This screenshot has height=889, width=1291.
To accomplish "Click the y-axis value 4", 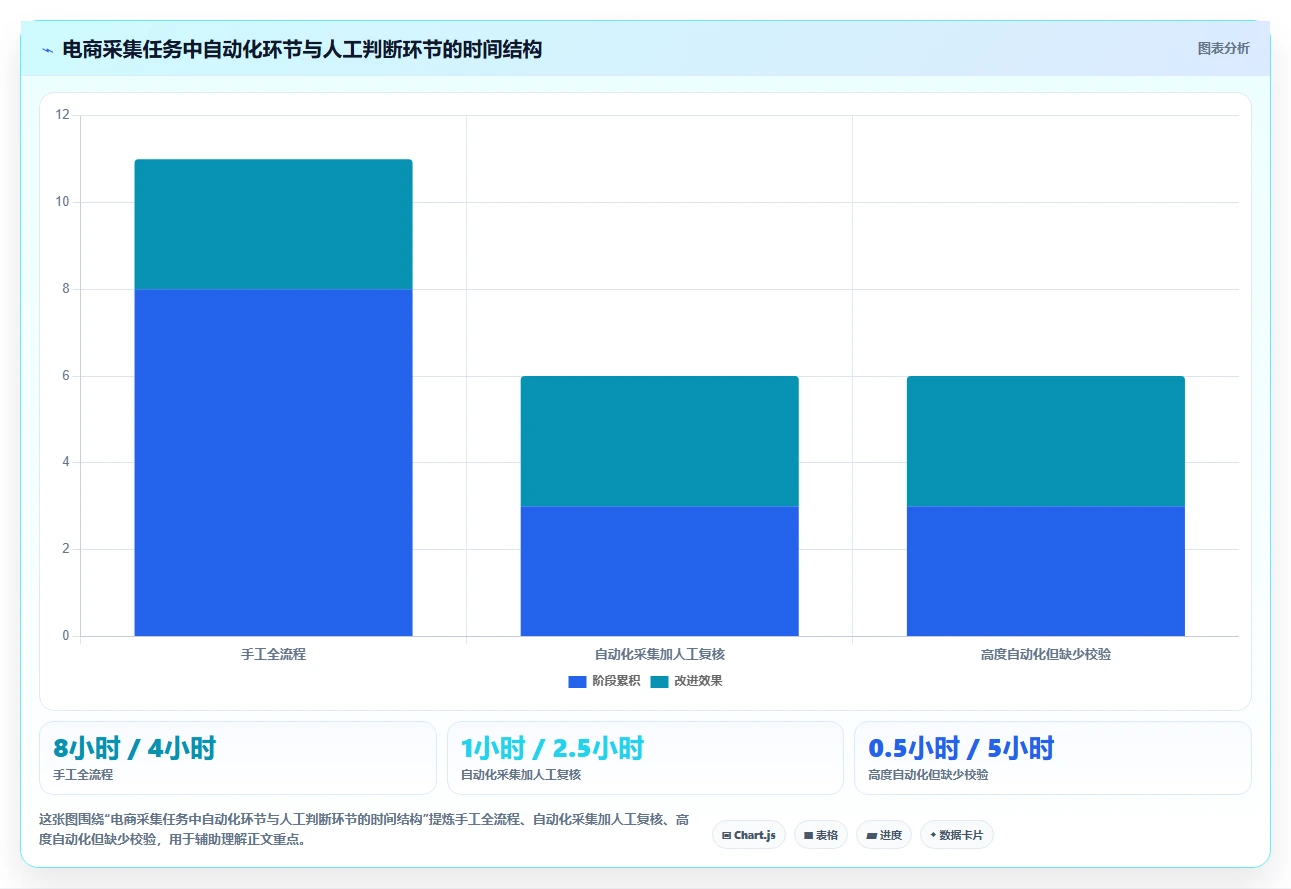I will coord(66,462).
